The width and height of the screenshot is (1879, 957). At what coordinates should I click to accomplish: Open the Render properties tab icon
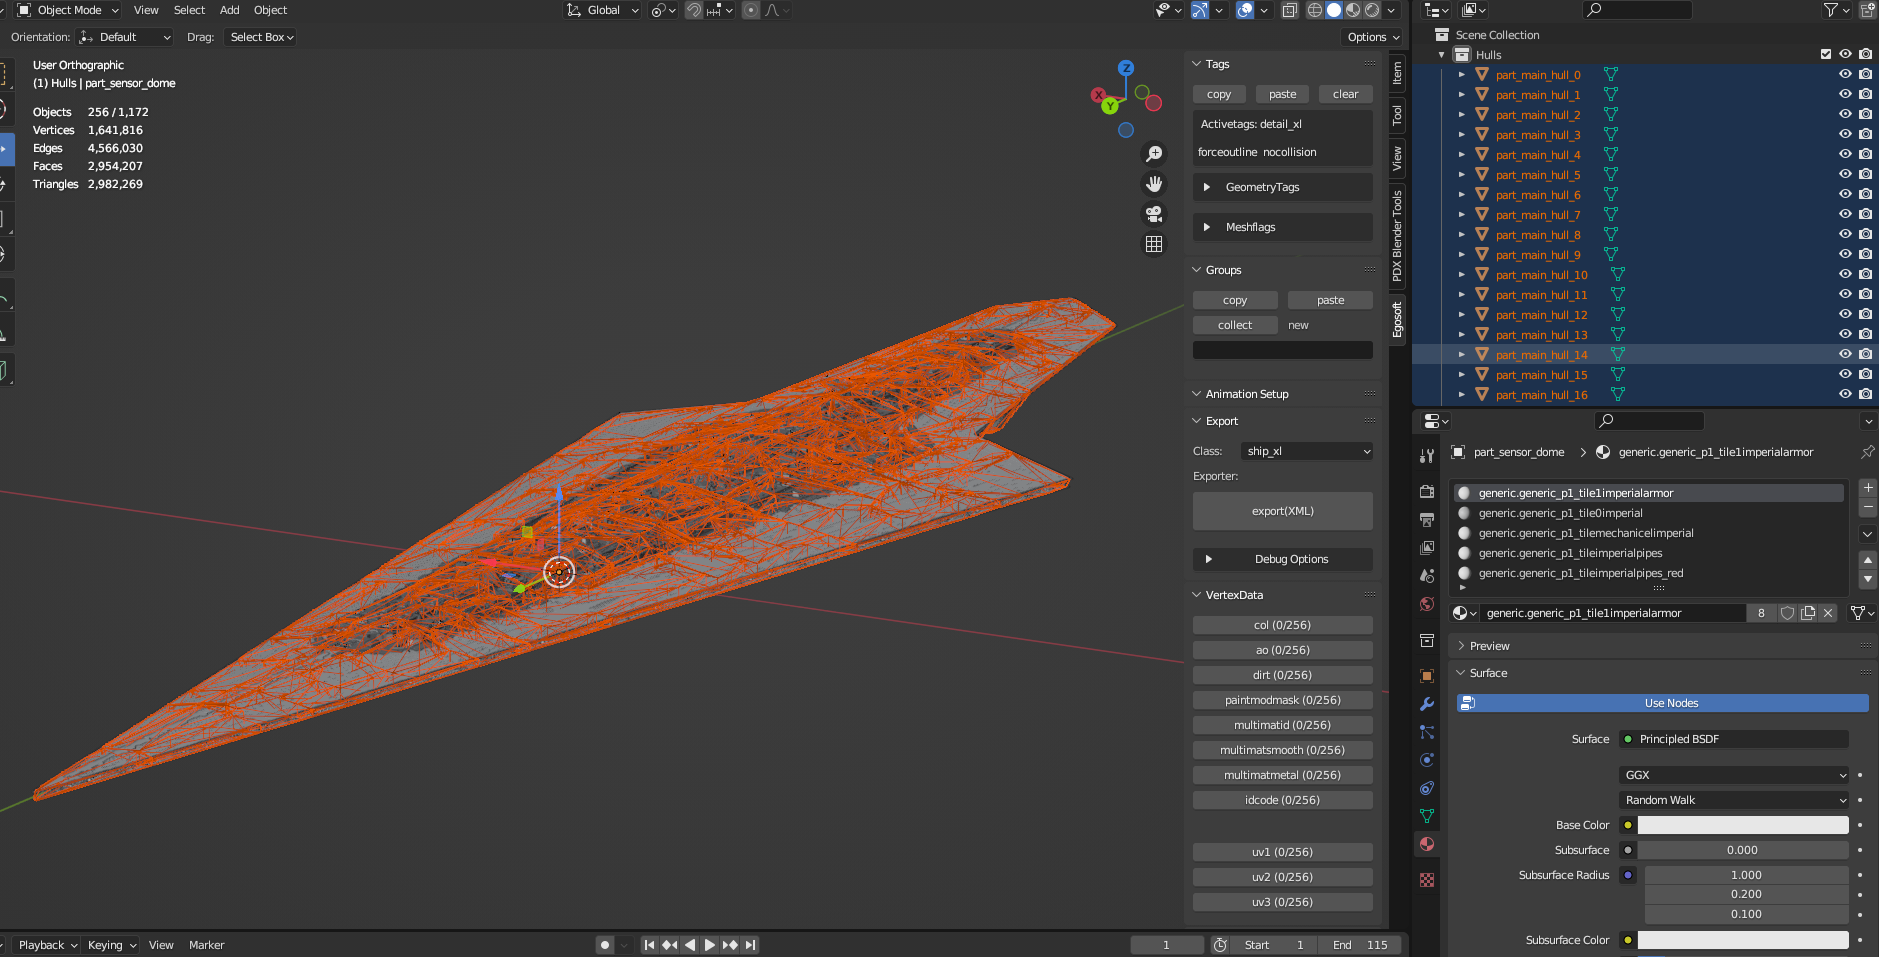coord(1427,492)
